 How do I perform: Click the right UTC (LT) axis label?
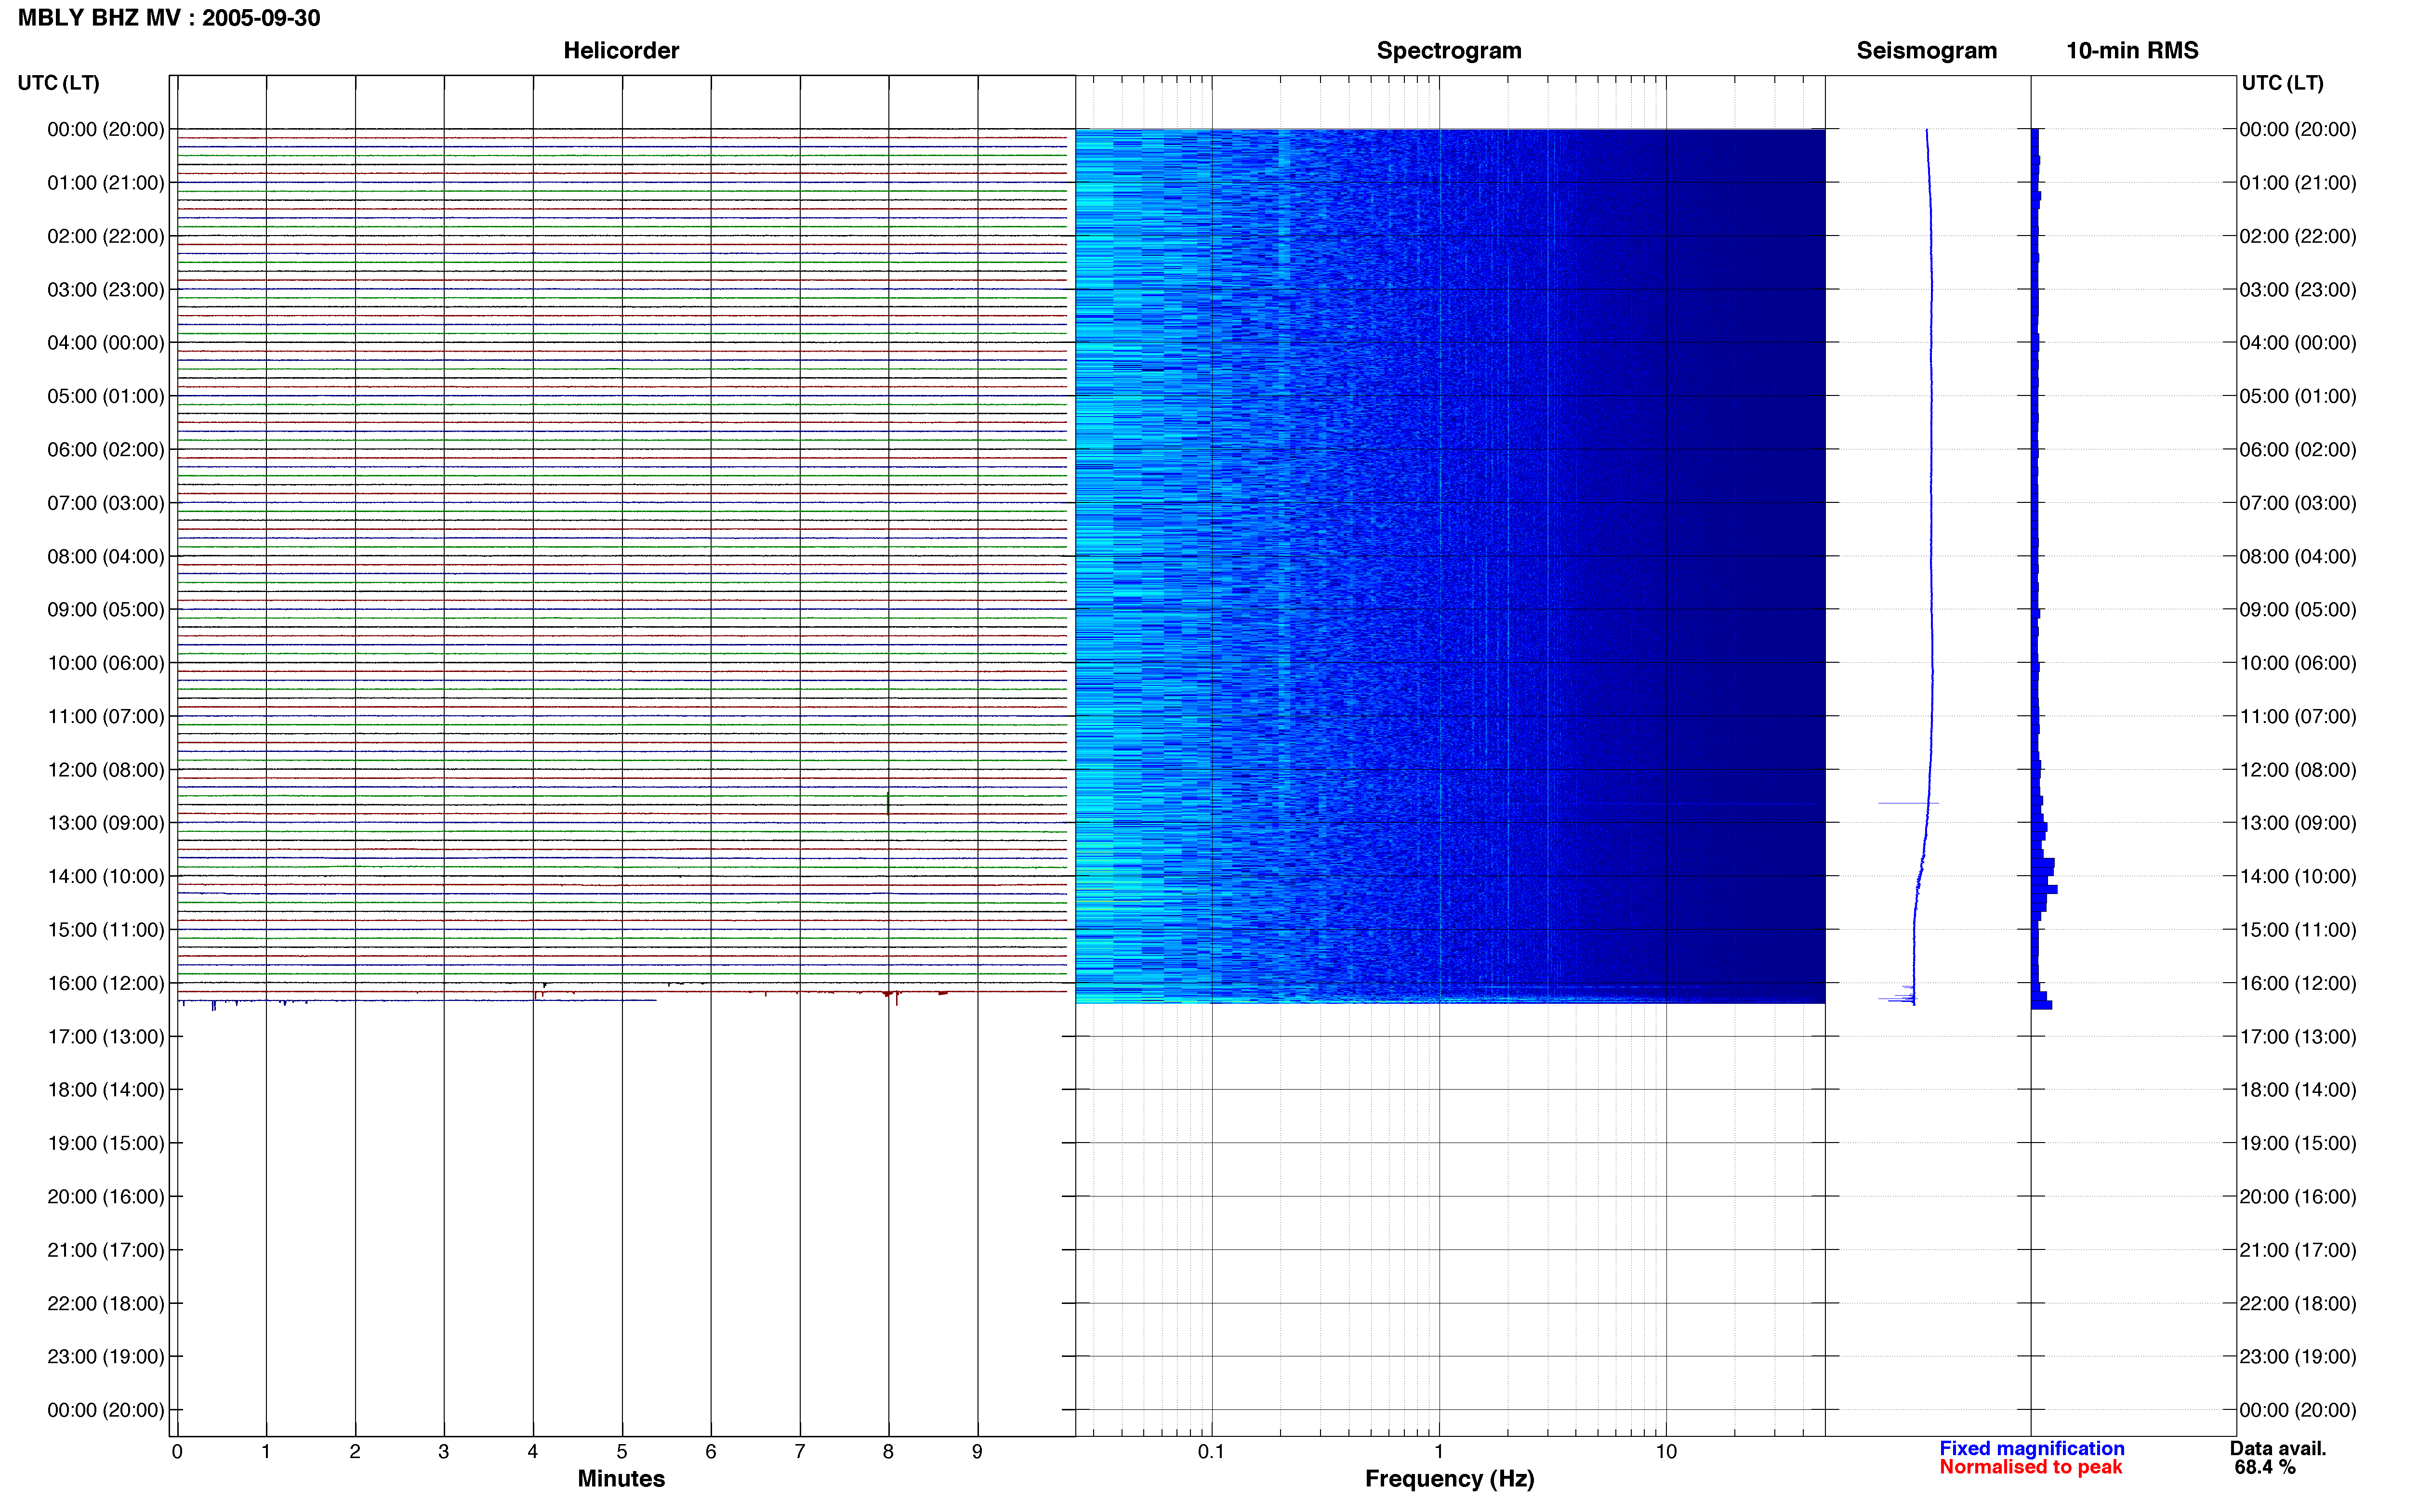pyautogui.click(x=2282, y=83)
